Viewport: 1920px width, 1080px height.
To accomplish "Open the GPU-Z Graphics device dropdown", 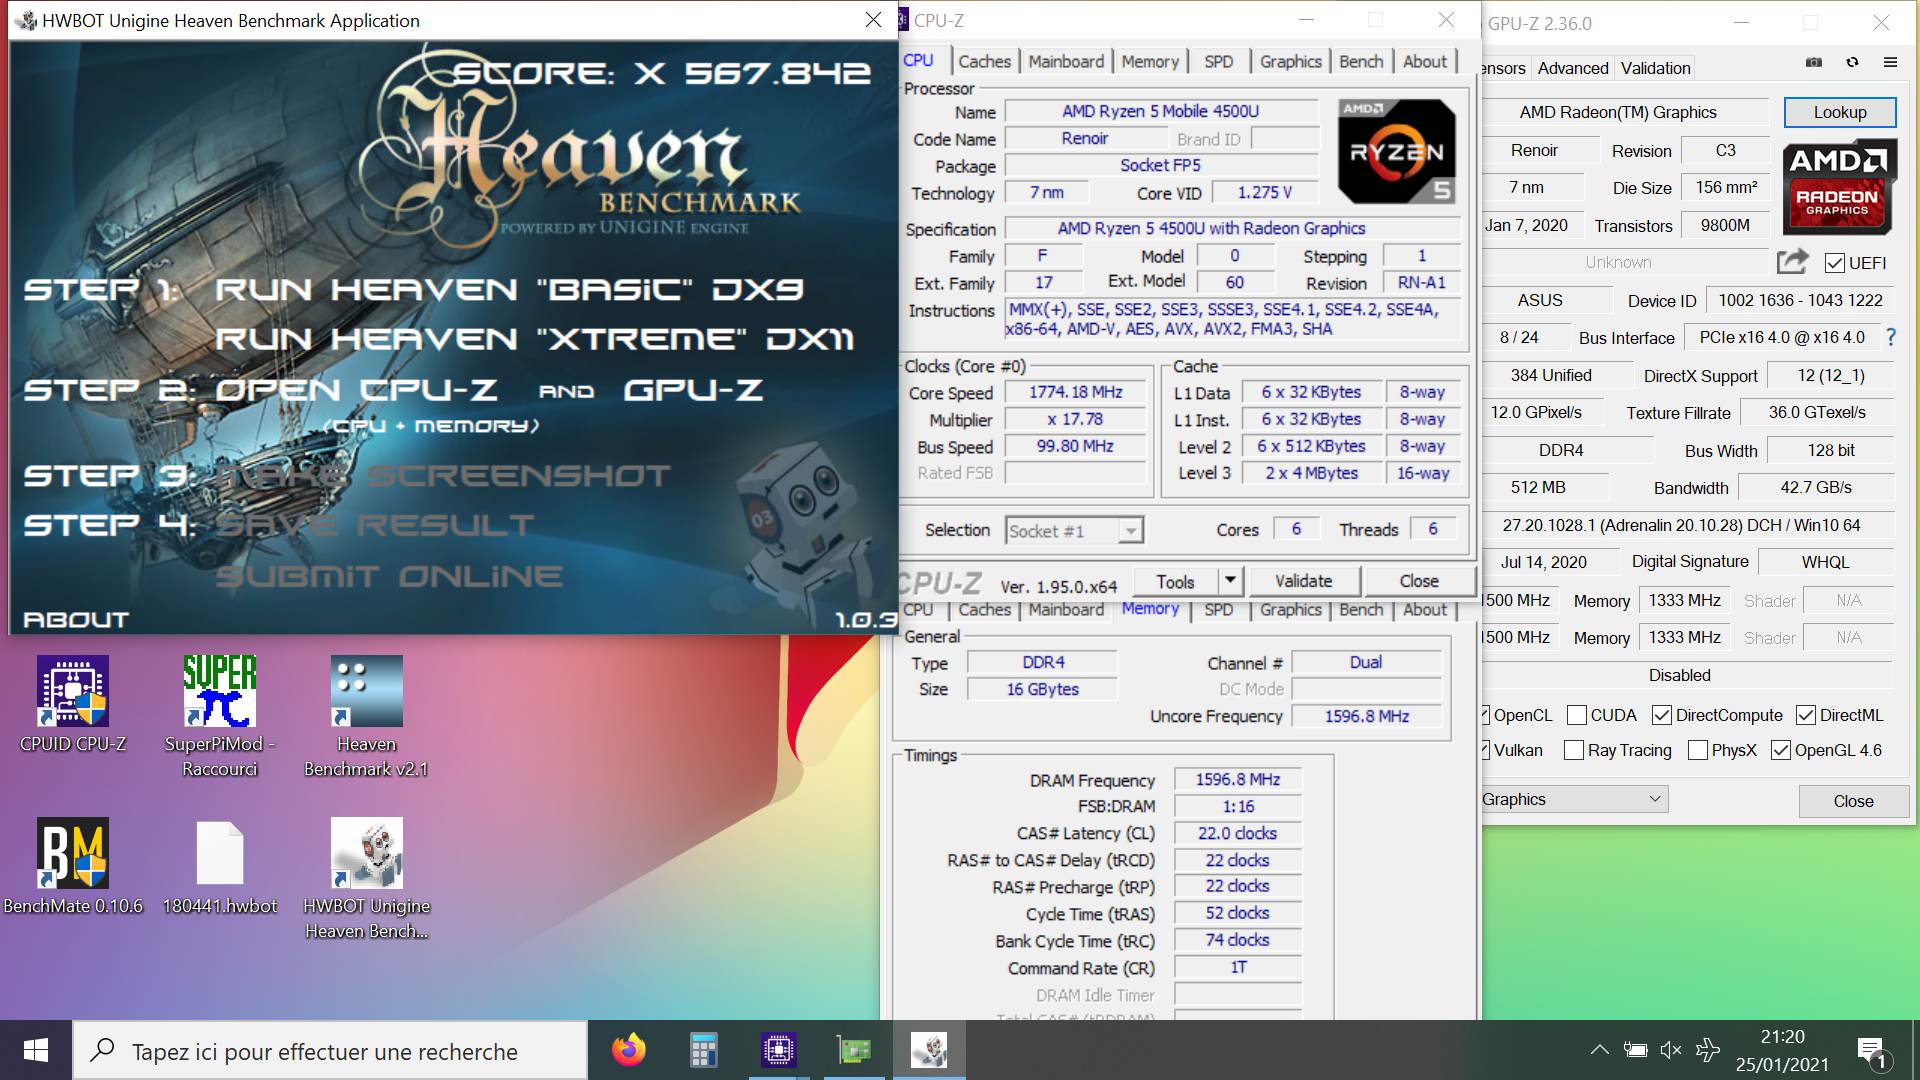I will 1574,799.
